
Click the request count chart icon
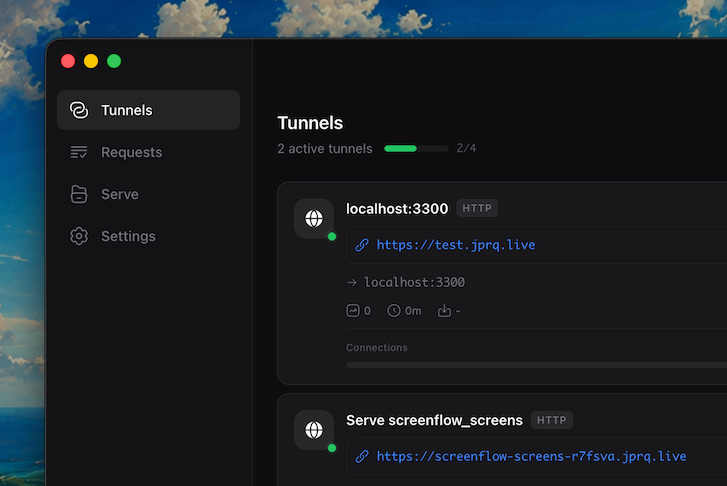[353, 310]
